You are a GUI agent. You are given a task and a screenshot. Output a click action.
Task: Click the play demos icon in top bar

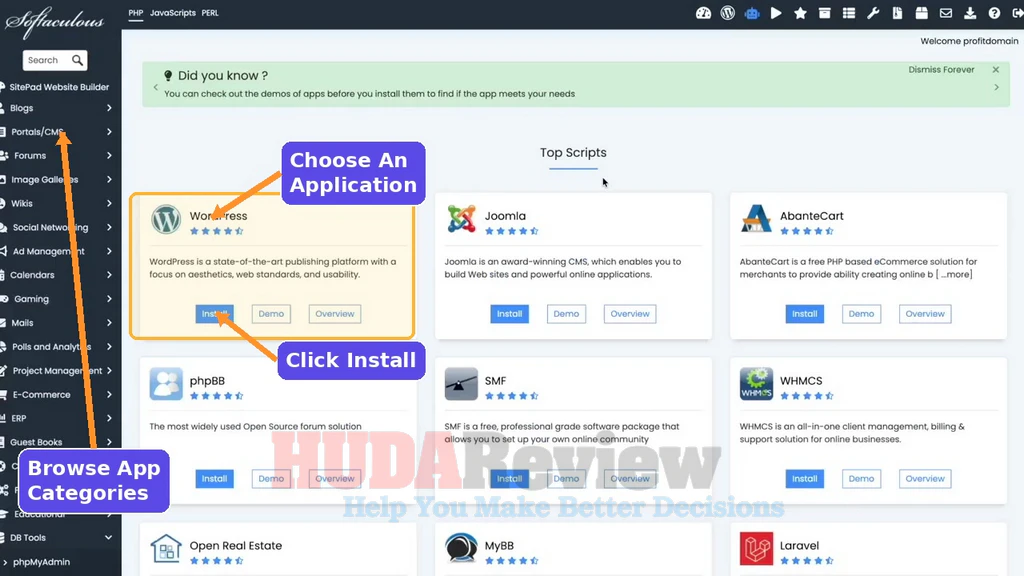pyautogui.click(x=776, y=13)
